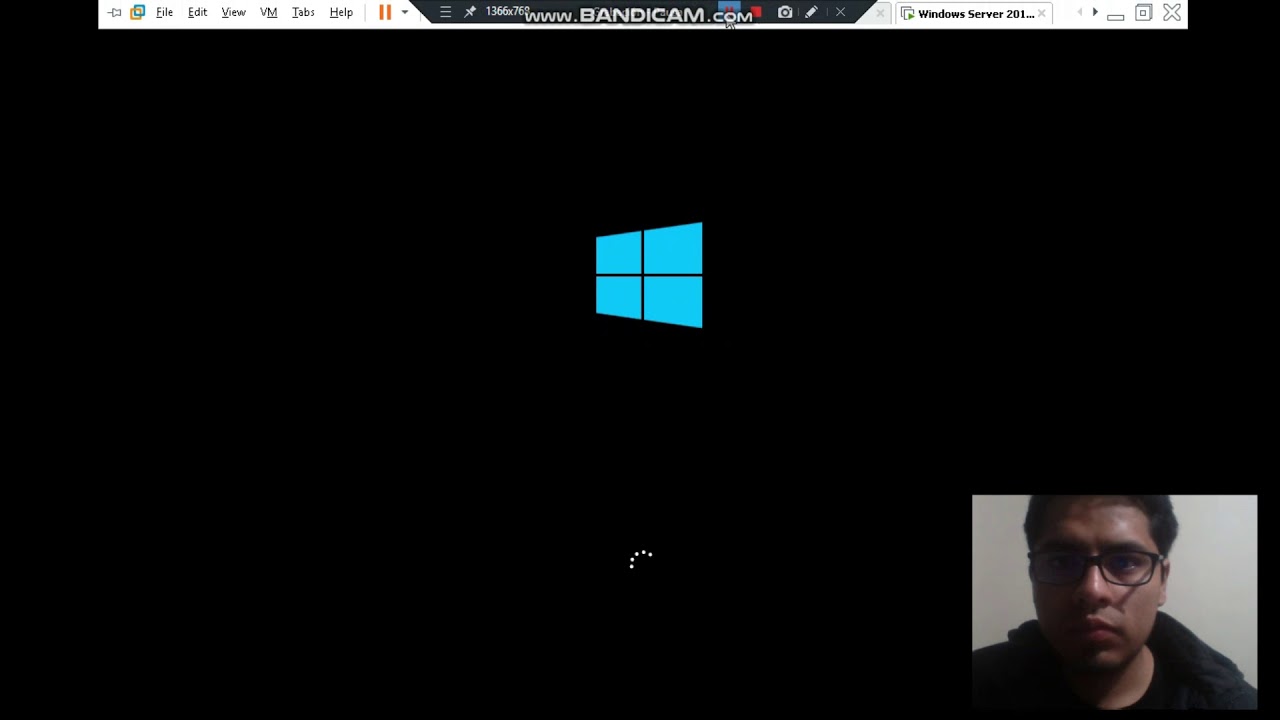Click the VMware Workstation logo icon

tap(138, 13)
